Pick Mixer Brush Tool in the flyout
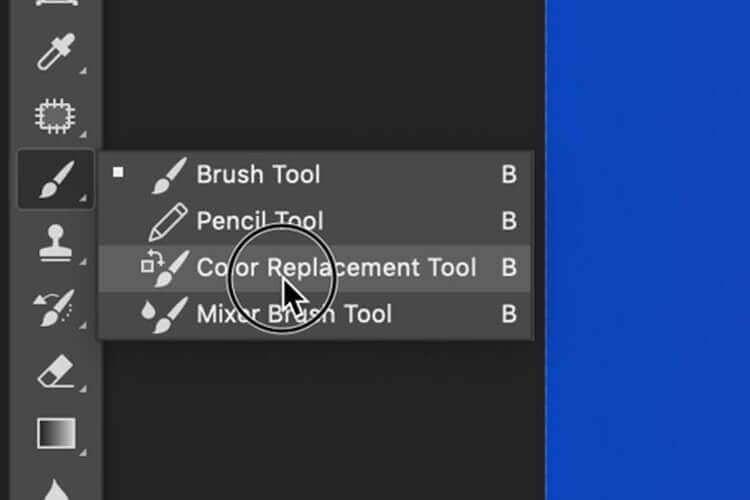The image size is (750, 500). (x=294, y=315)
